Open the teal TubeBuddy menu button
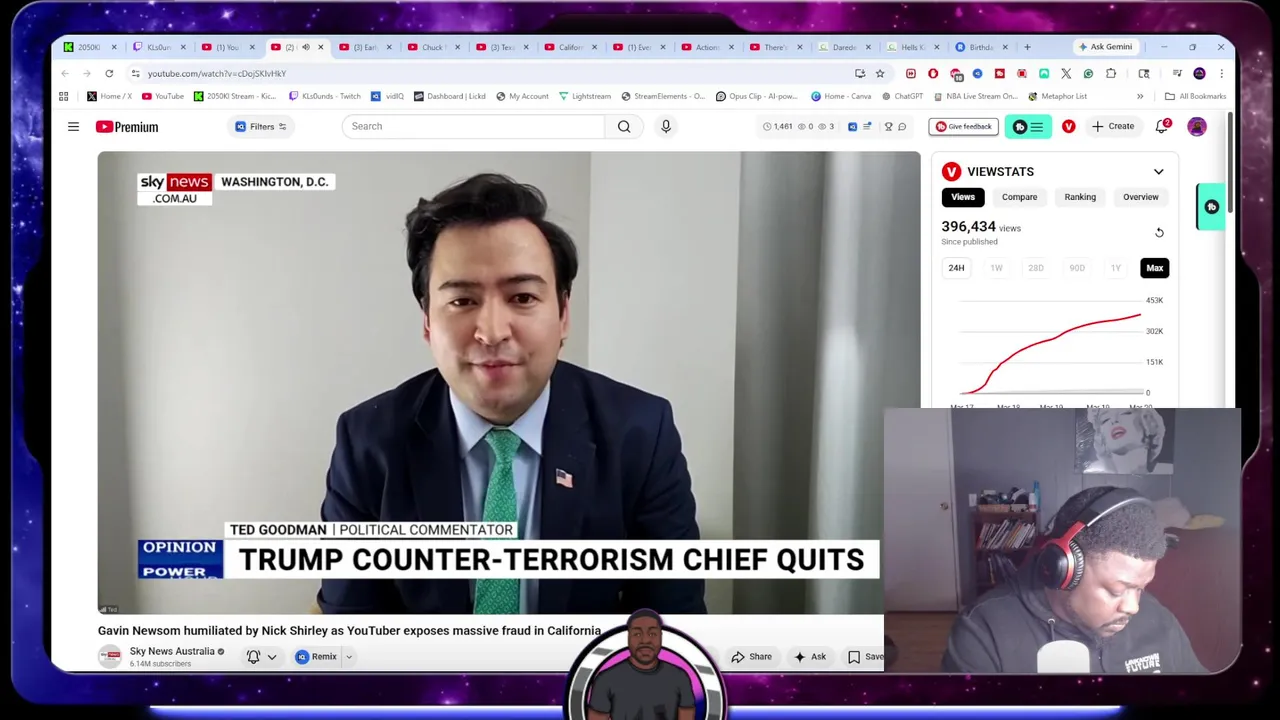 coord(1028,127)
